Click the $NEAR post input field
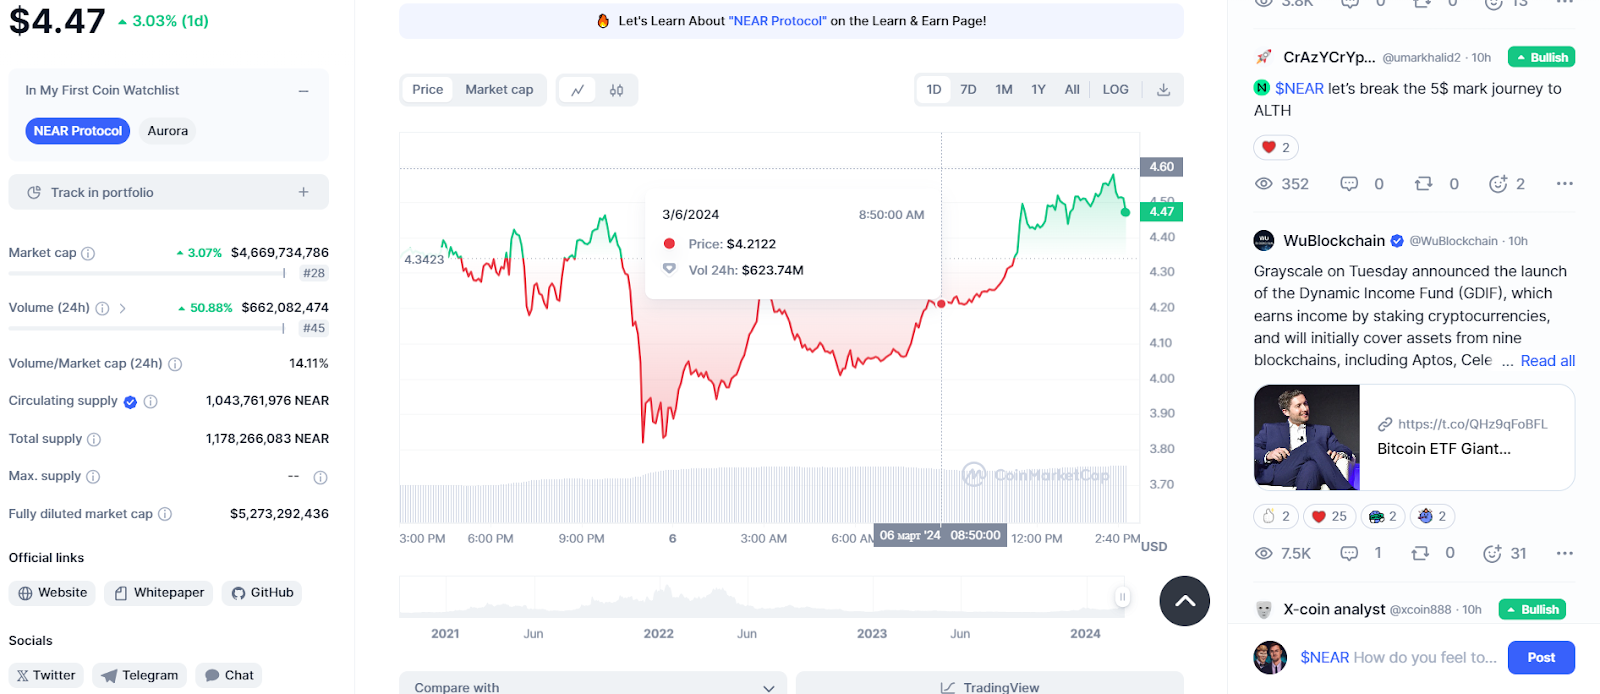Image resolution: width=1600 pixels, height=694 pixels. (x=1398, y=657)
